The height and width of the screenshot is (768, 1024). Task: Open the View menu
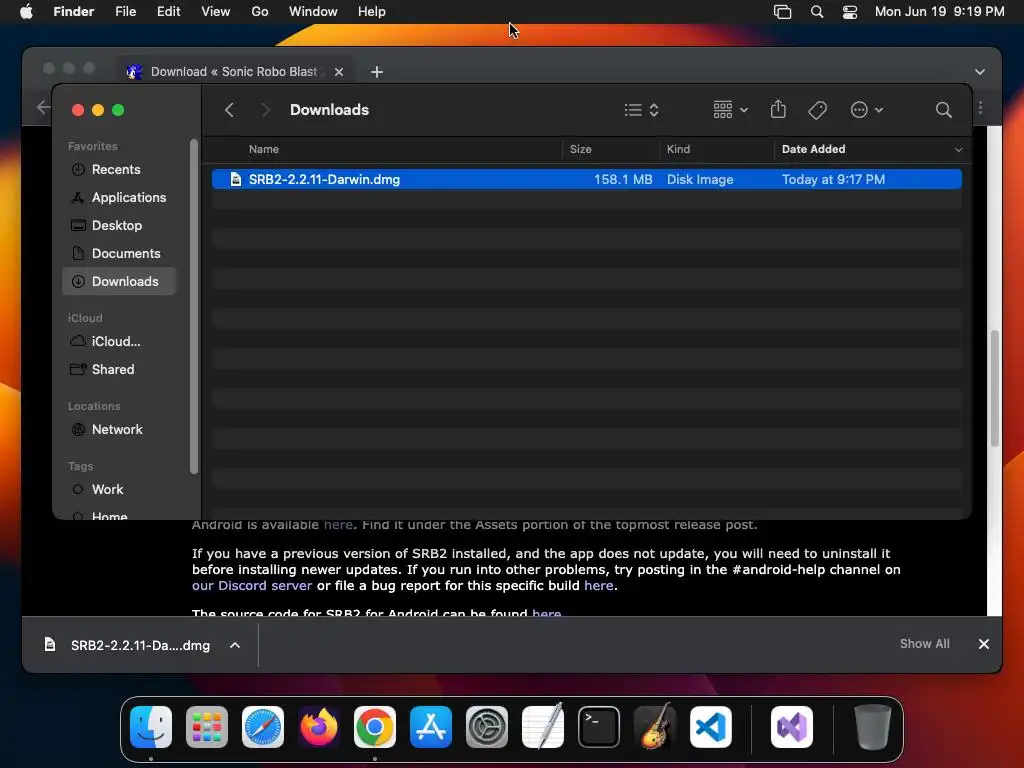[x=216, y=12]
